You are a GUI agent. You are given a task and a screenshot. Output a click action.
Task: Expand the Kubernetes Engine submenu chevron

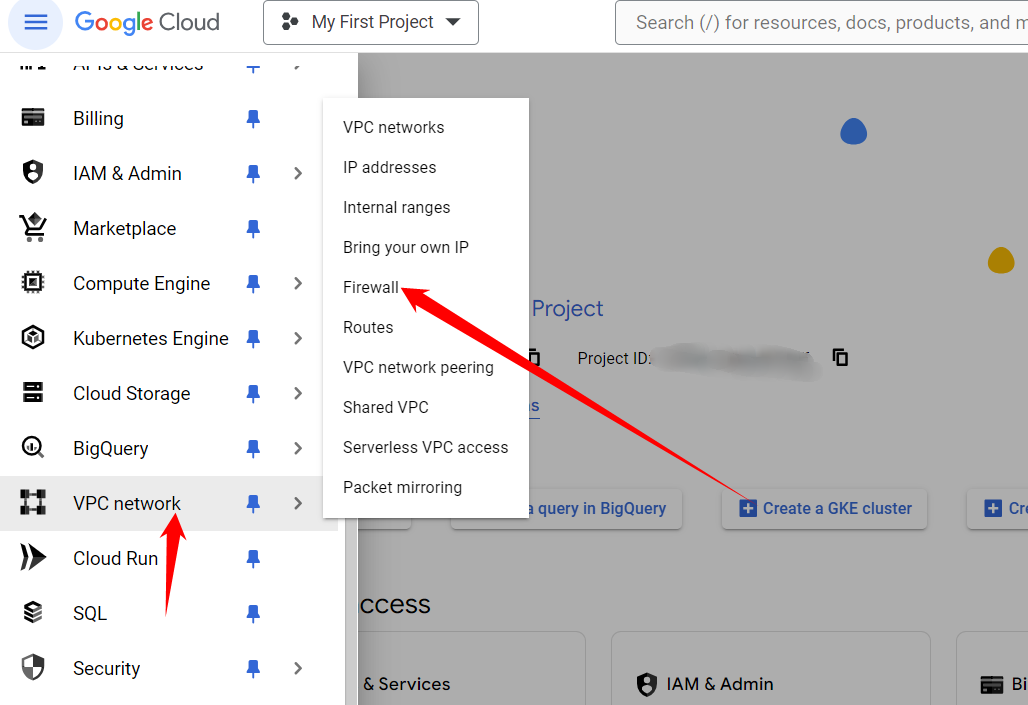point(298,338)
